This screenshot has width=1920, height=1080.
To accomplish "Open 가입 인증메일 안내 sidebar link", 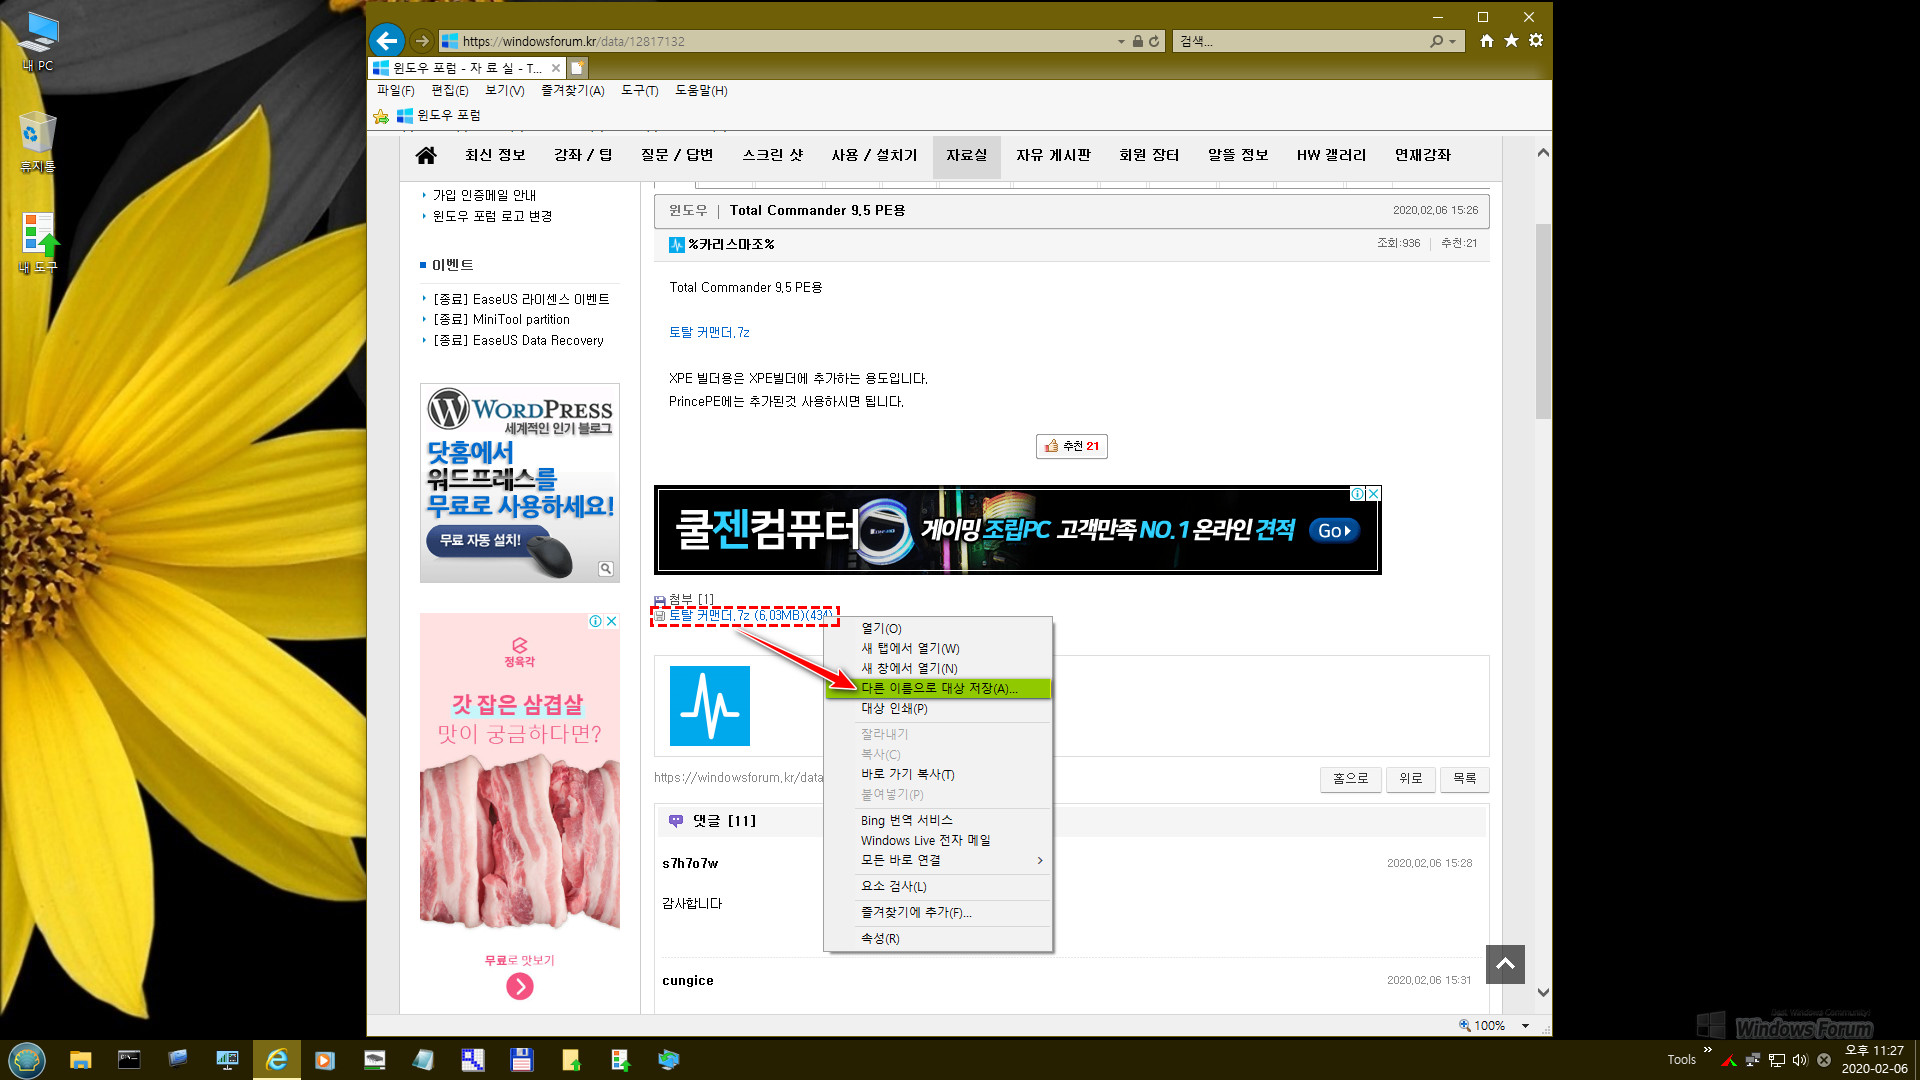I will (x=484, y=195).
